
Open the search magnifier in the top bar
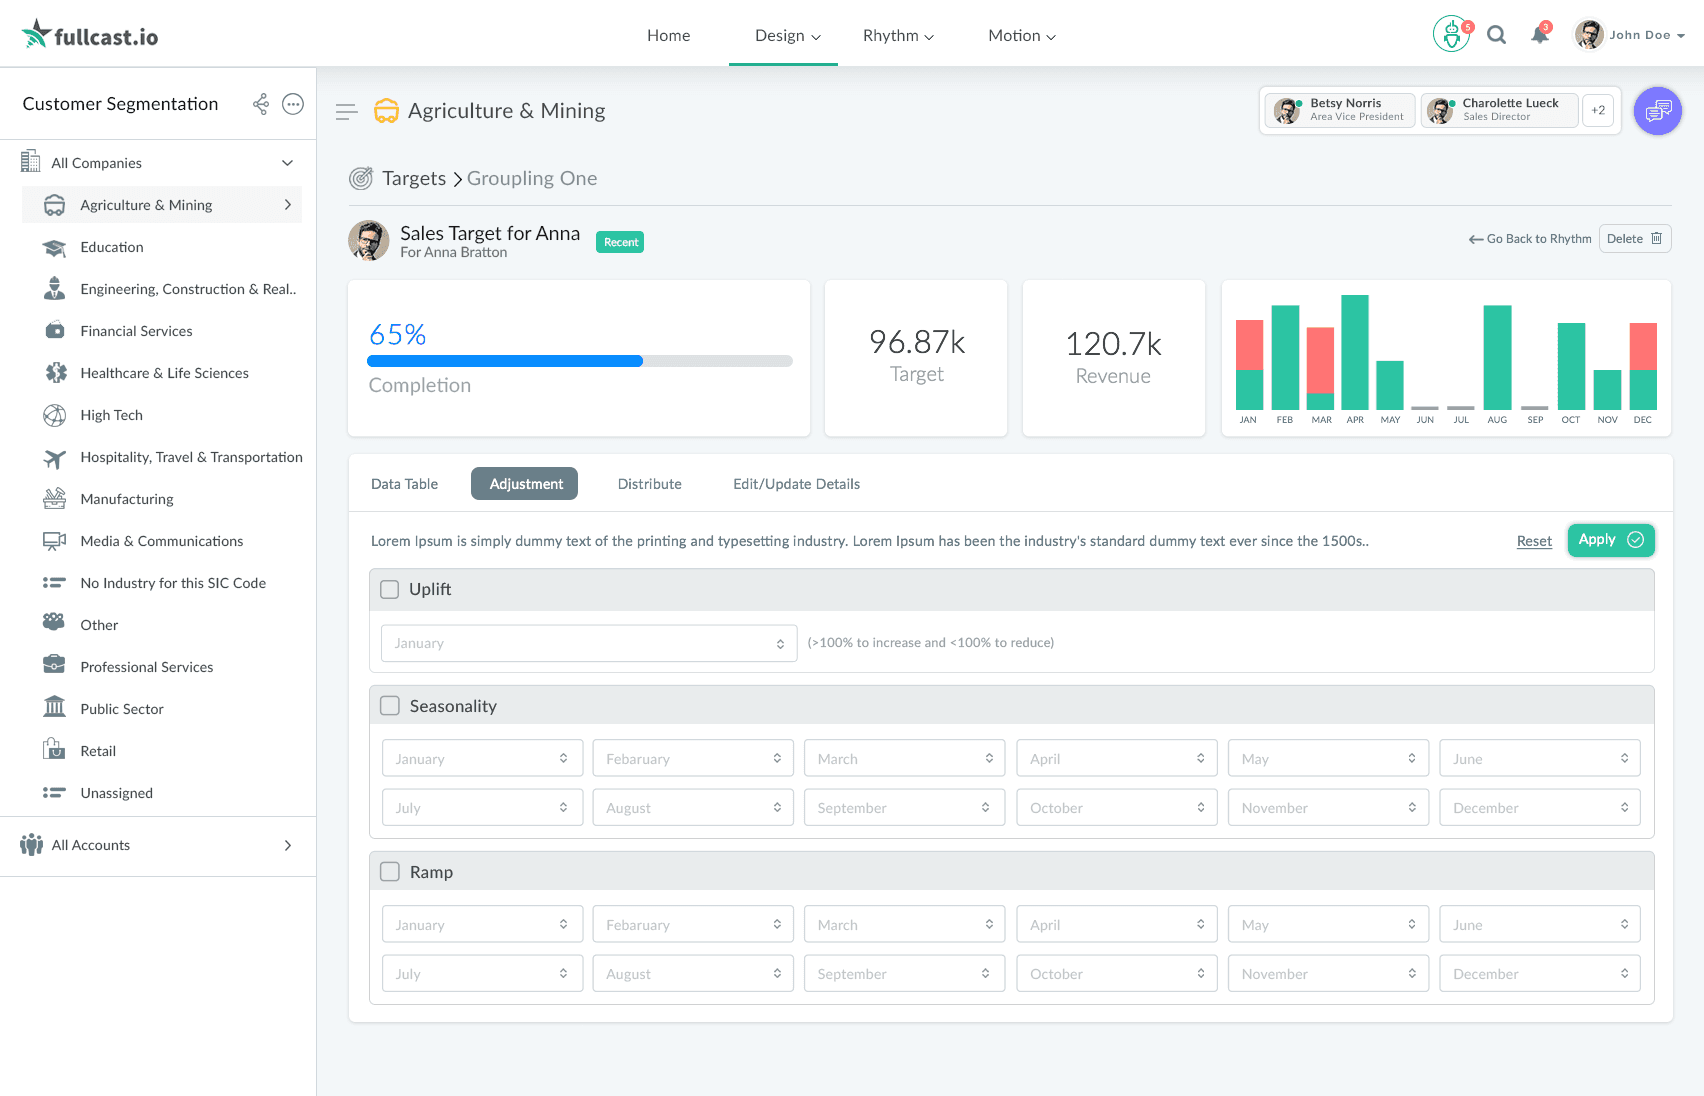(1497, 34)
